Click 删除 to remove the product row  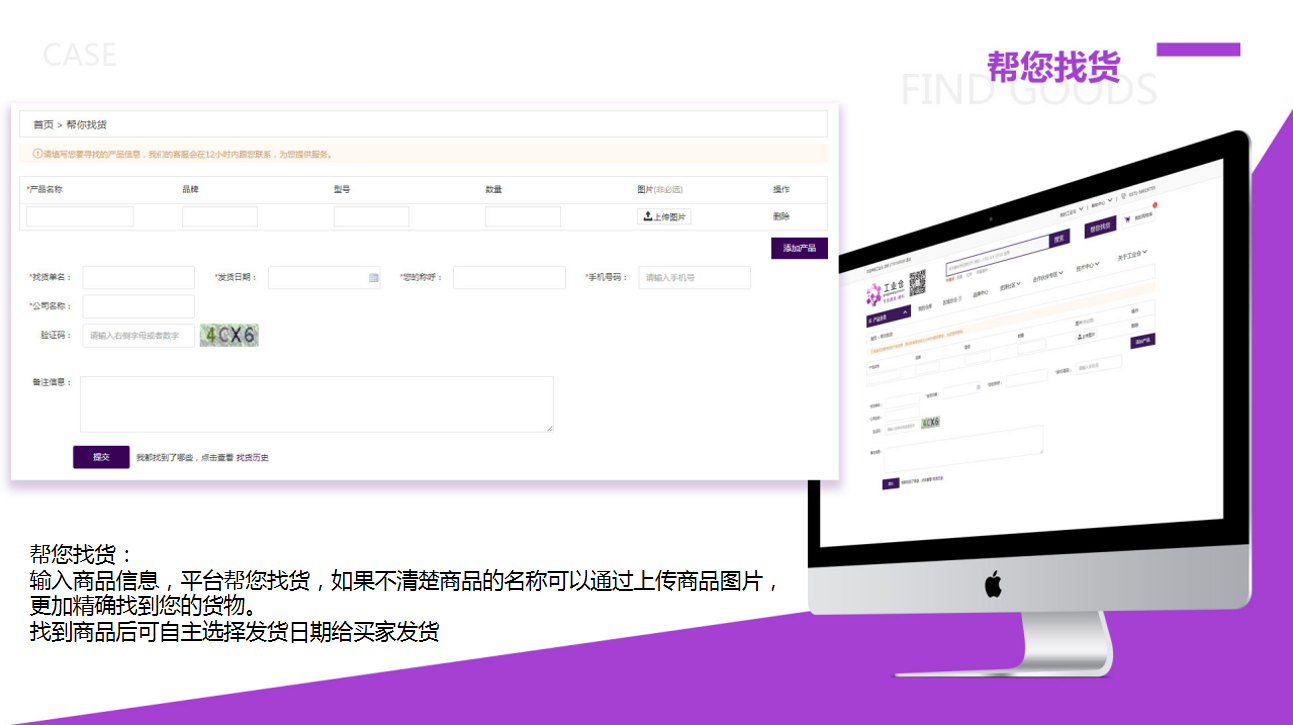781,217
